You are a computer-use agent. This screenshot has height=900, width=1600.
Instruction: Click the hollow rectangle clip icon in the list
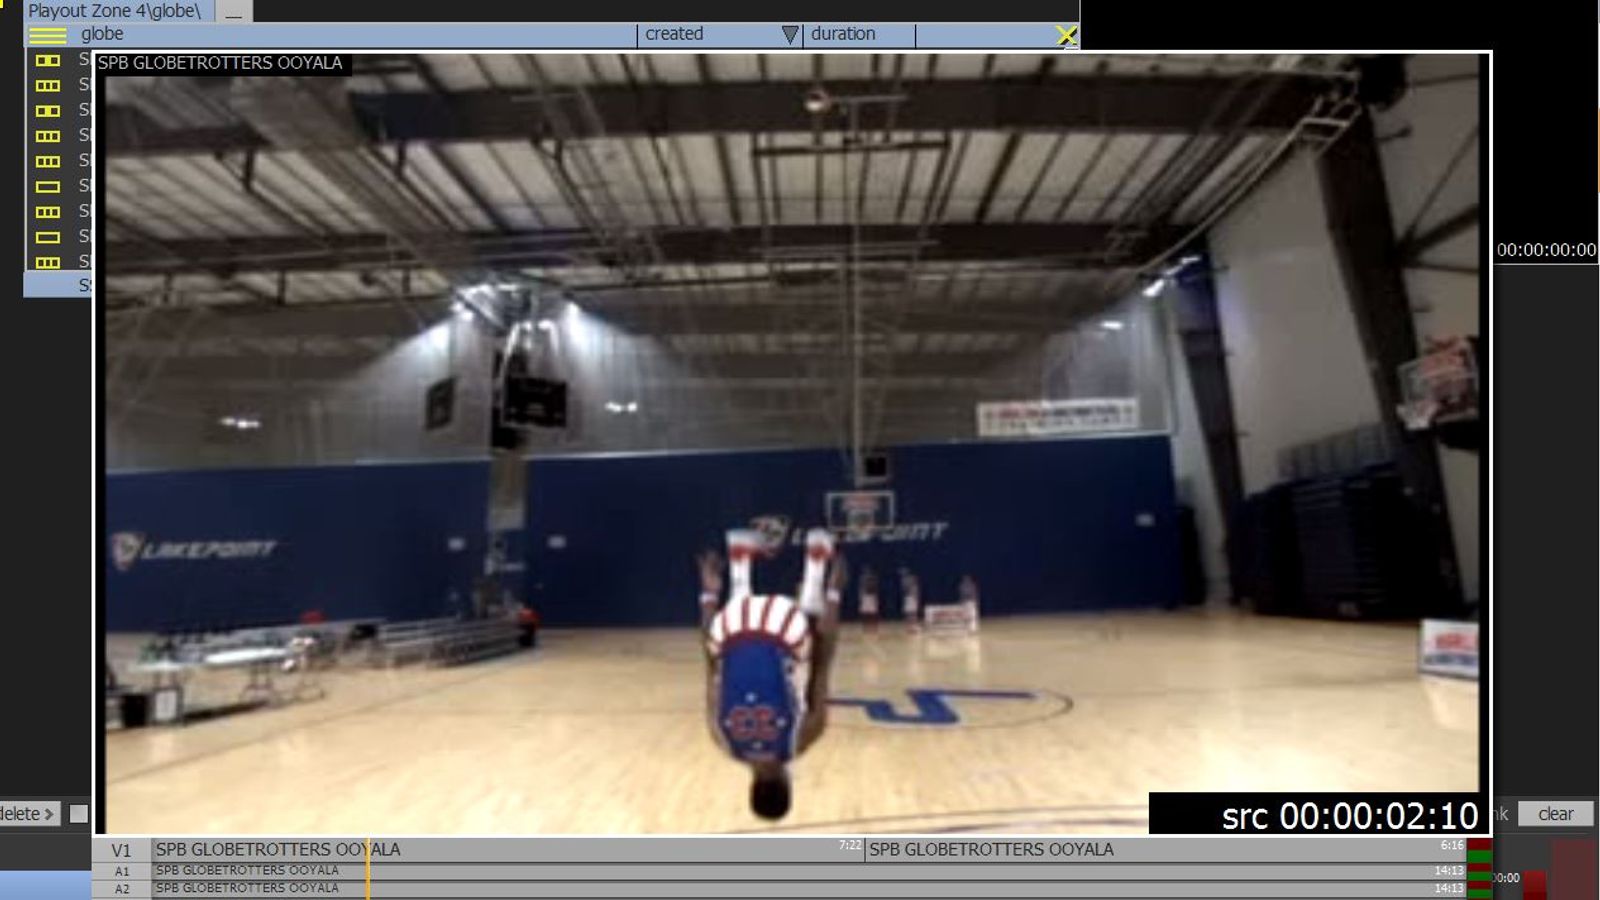pyautogui.click(x=47, y=184)
